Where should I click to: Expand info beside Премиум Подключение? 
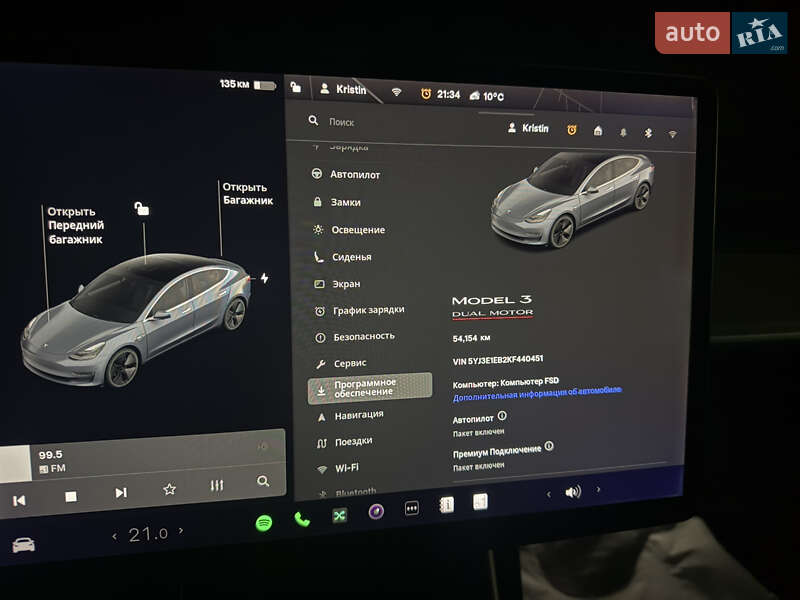click(549, 448)
